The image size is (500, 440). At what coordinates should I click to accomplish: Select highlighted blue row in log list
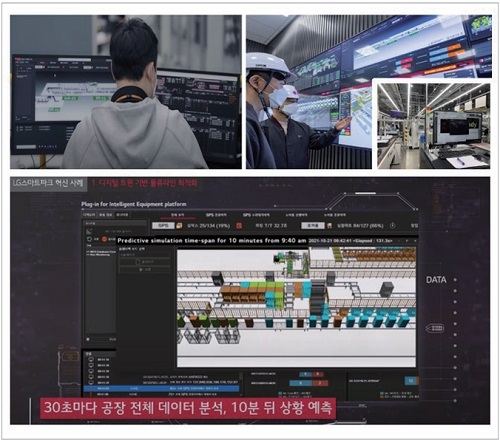coord(162,389)
